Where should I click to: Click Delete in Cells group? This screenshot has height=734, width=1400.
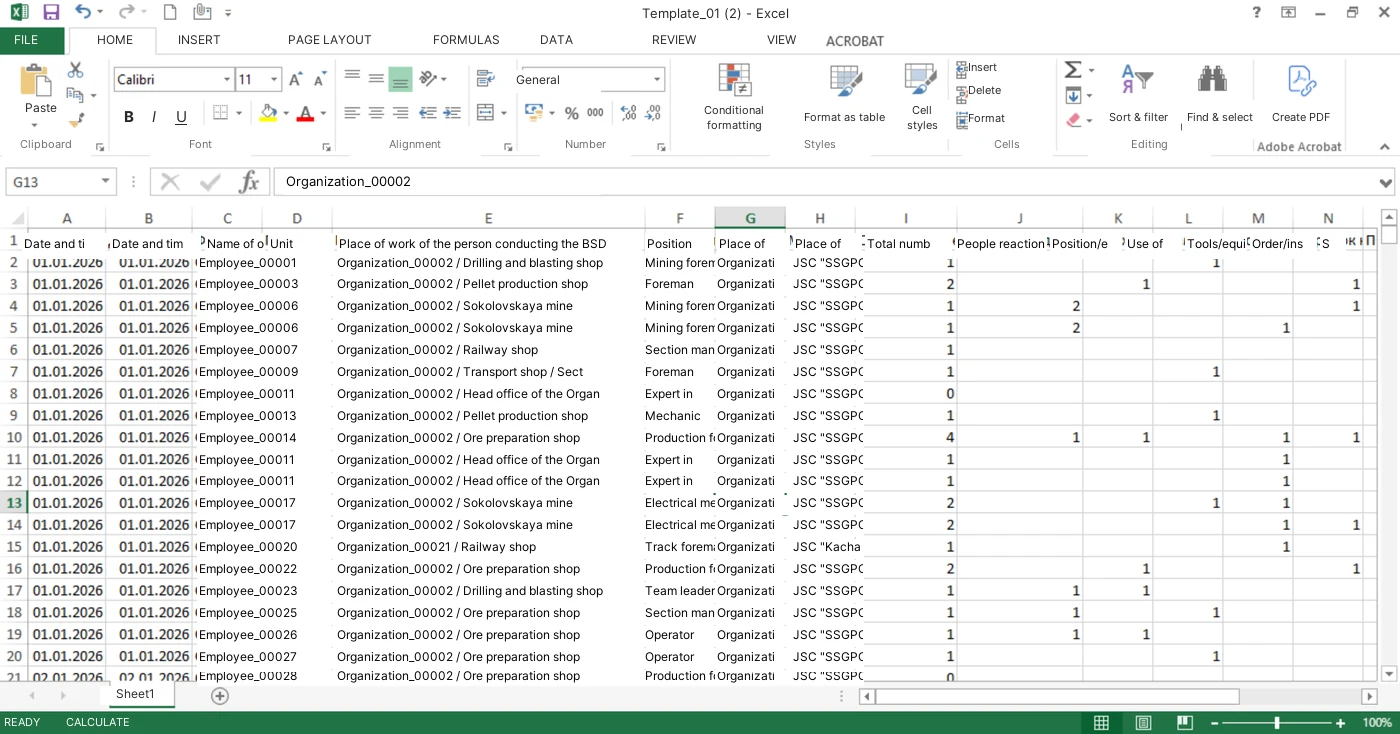tap(979, 91)
